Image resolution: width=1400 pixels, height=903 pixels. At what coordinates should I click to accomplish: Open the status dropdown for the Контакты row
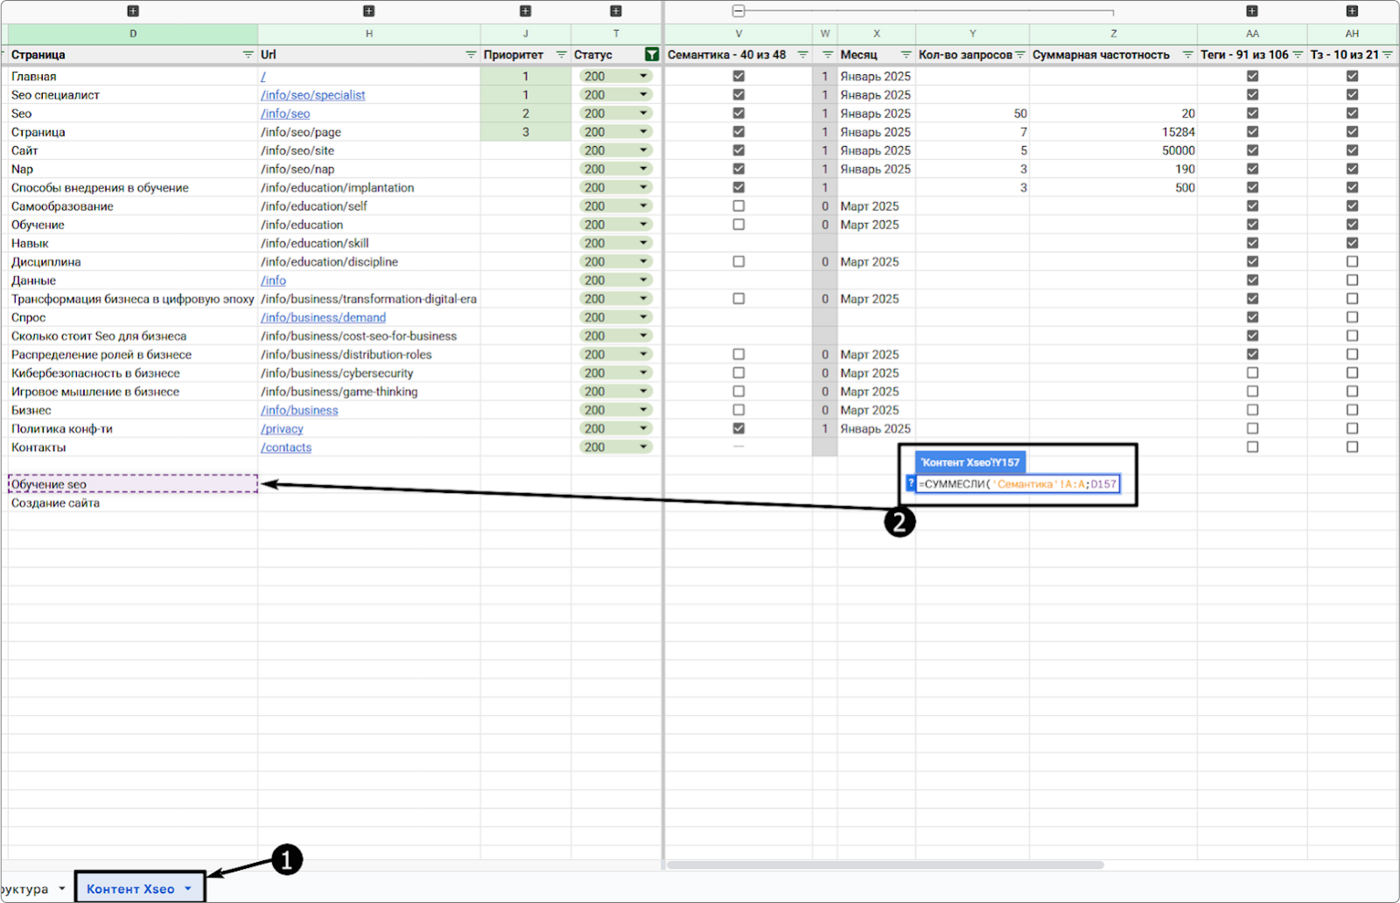tap(643, 447)
